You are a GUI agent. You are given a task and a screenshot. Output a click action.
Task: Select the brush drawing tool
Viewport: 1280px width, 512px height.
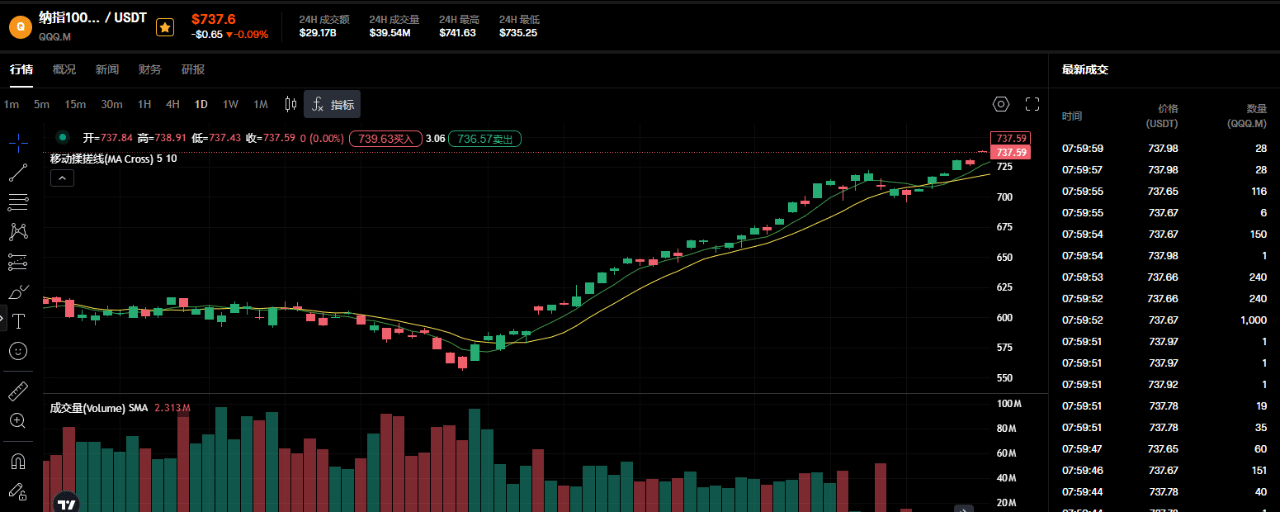[18, 292]
